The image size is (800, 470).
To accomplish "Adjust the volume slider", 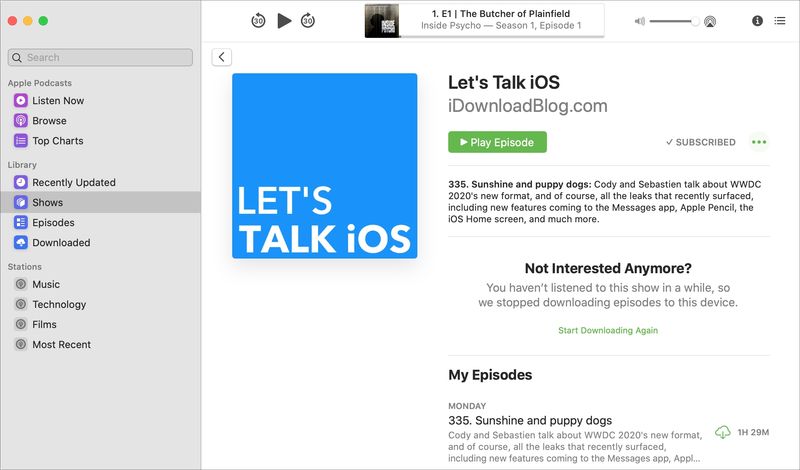I will tap(674, 21).
